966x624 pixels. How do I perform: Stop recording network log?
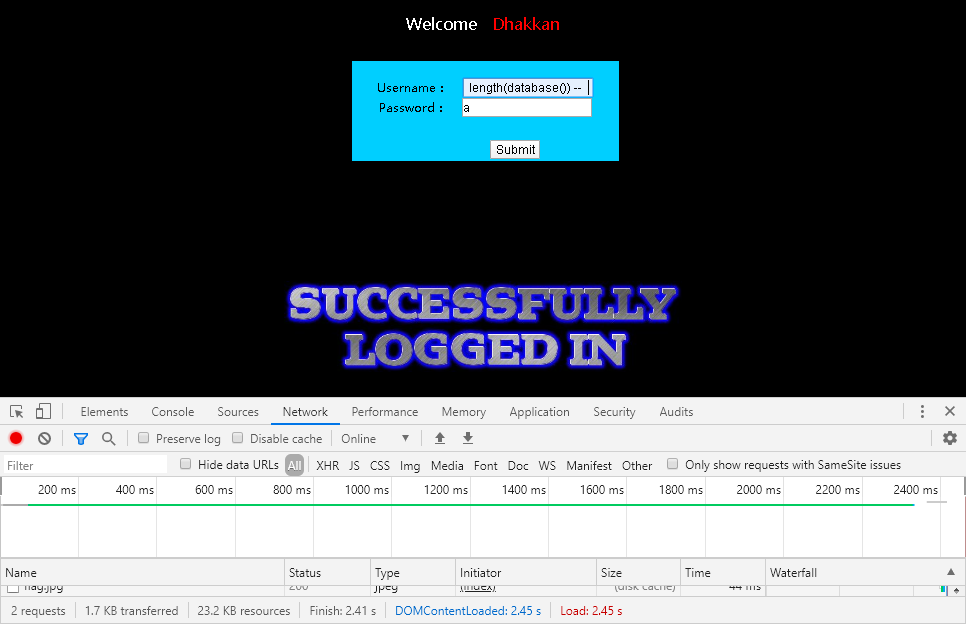15,438
